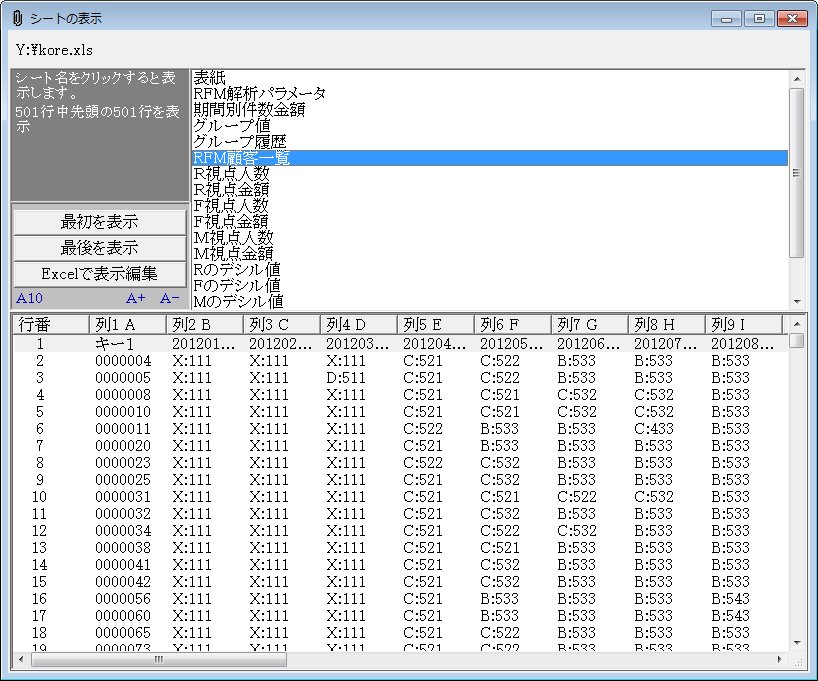818x681 pixels.
Task: Select the キー1 cell in row 1
Action: click(115, 344)
